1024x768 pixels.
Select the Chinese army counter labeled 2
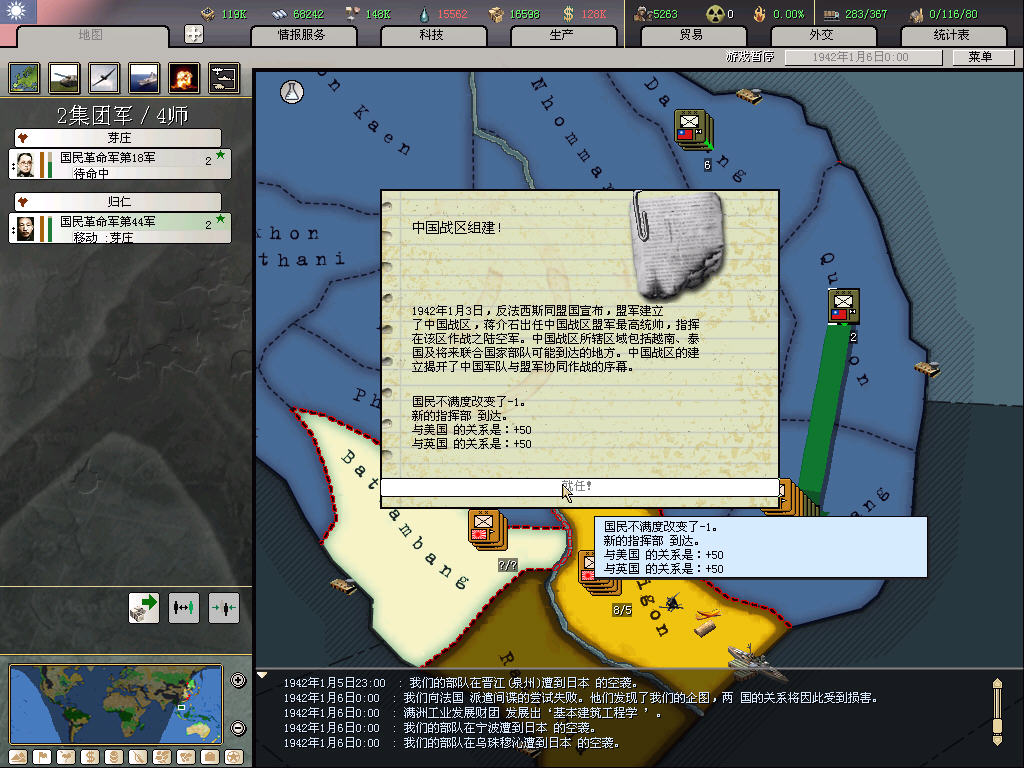coord(843,306)
